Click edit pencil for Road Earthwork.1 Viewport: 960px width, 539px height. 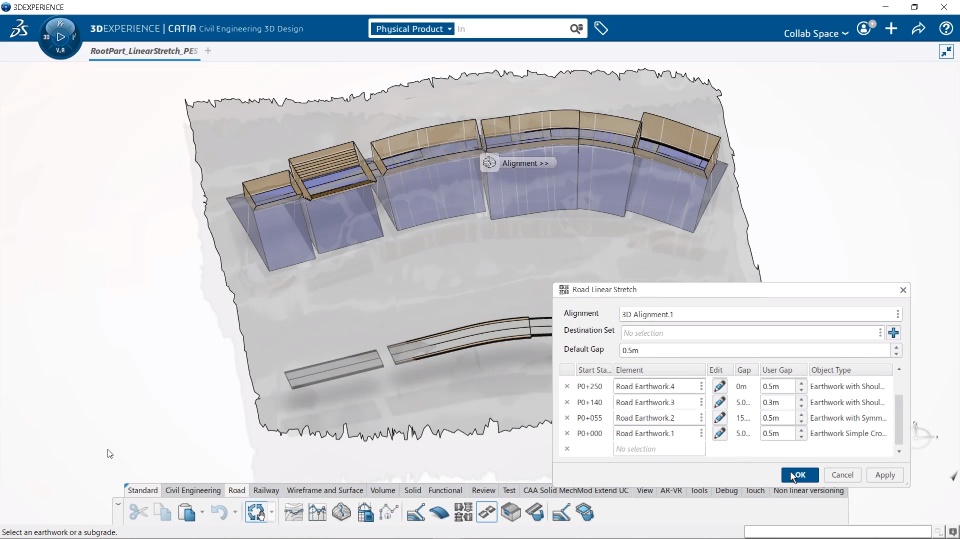[x=719, y=433]
